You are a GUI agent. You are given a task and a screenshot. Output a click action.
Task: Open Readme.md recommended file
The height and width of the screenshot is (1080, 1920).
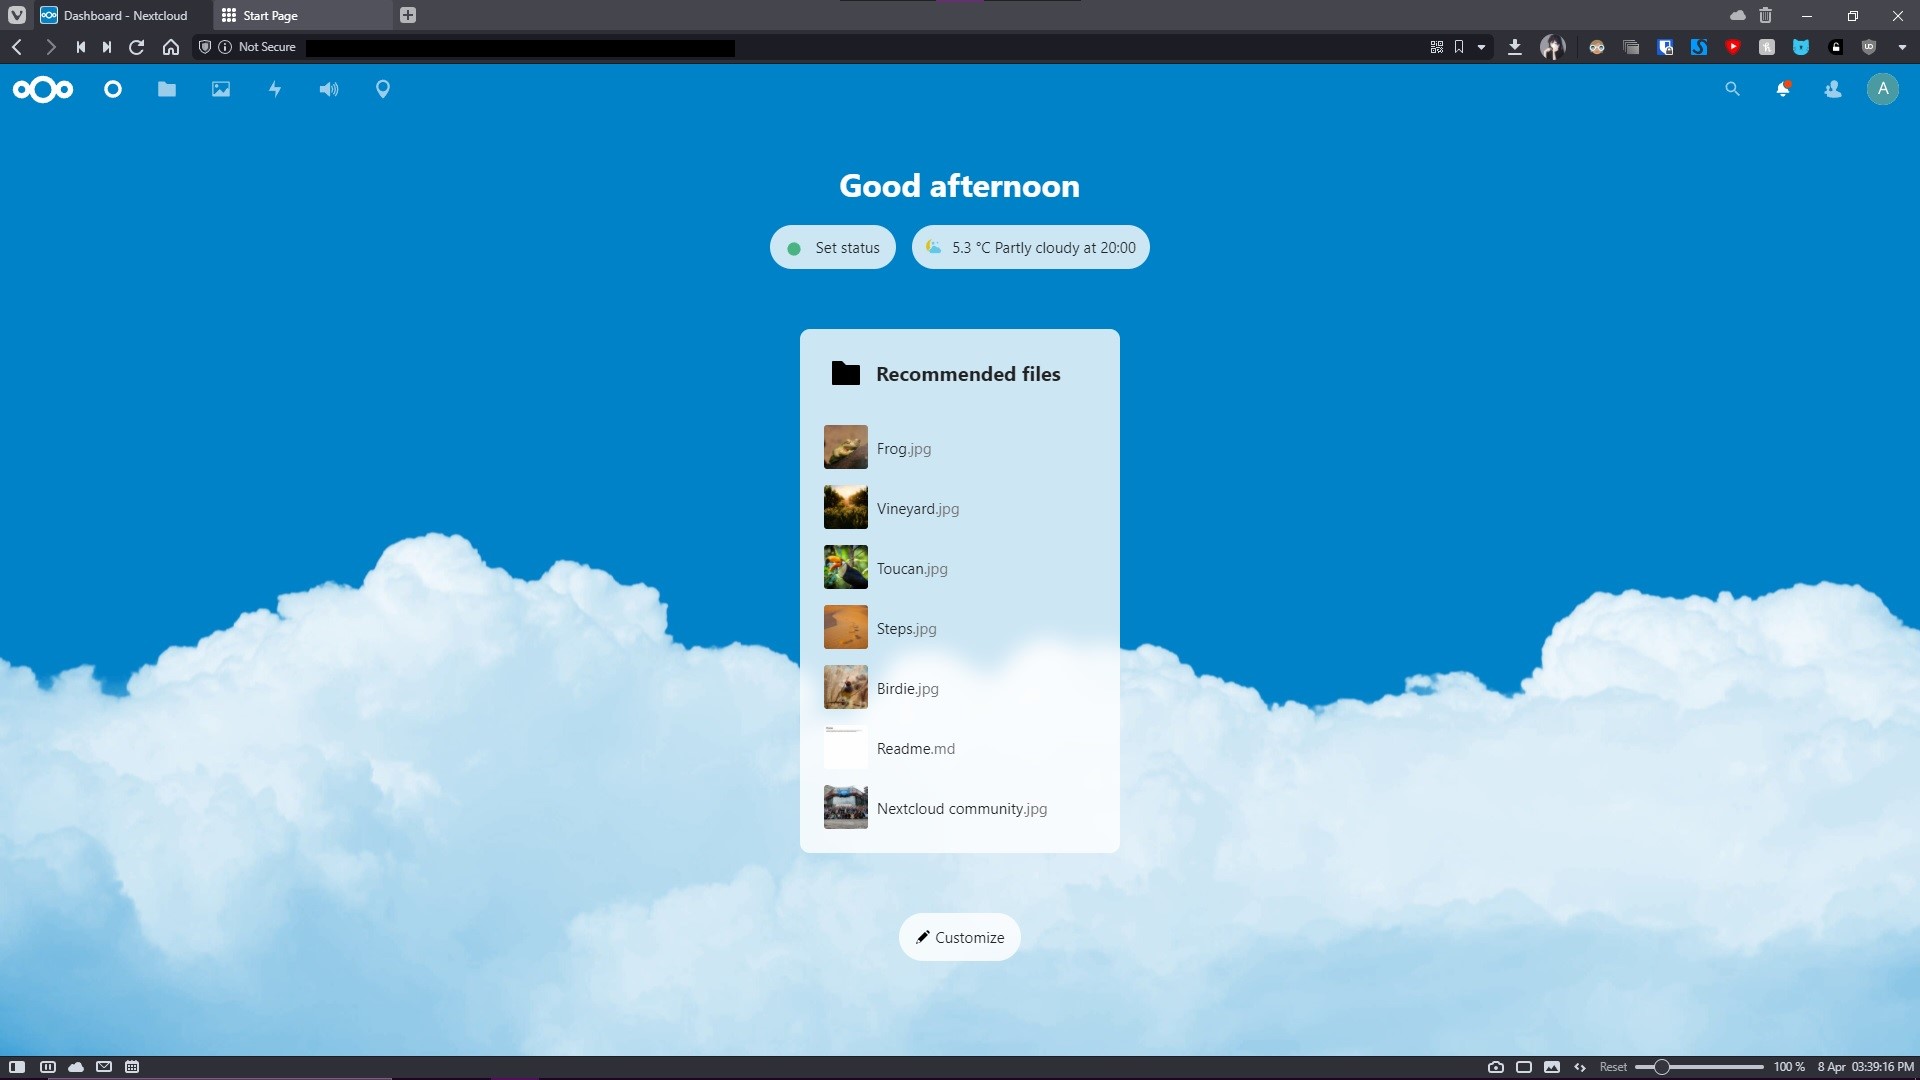tap(960, 747)
